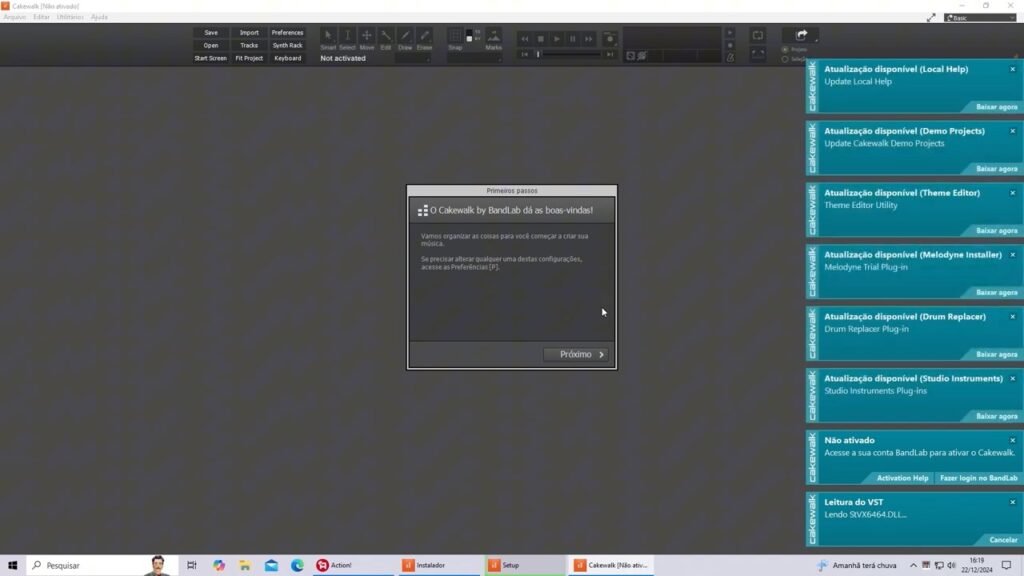Dismiss the Drum Replacer notification
1024x576 pixels.
[x=1013, y=317]
